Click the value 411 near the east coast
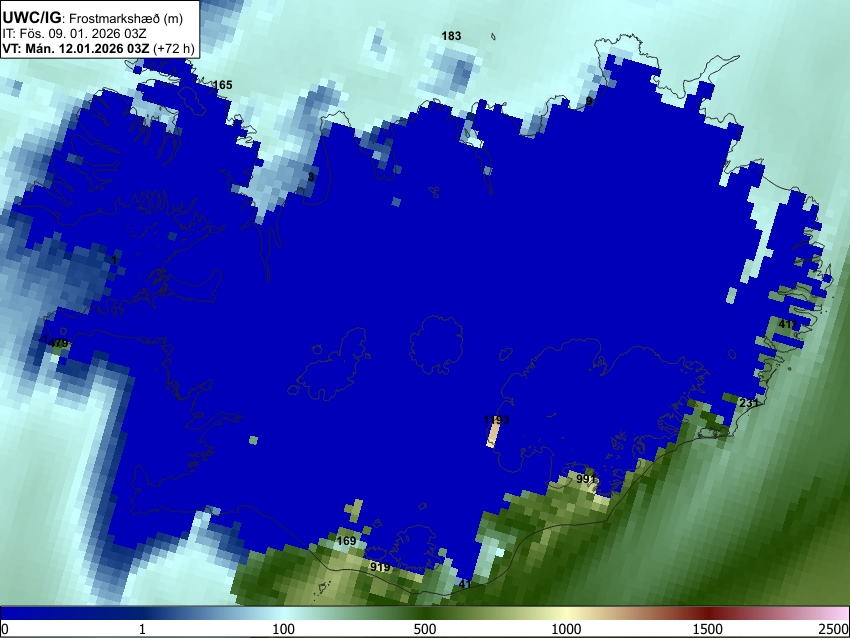 pos(788,324)
